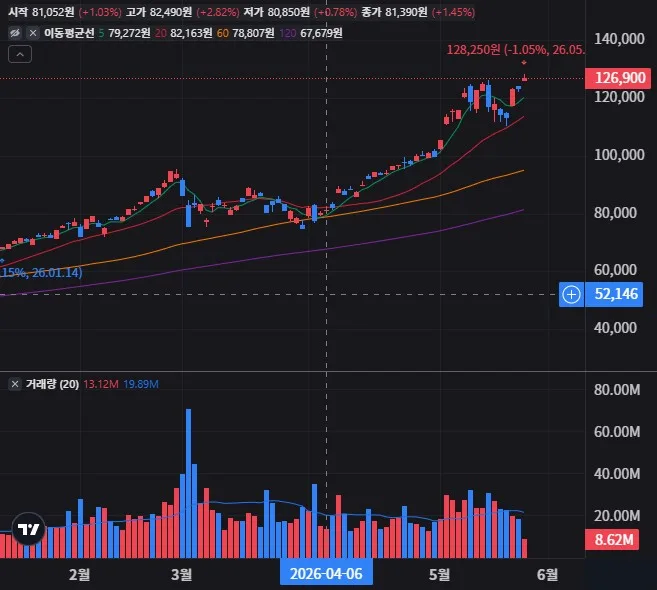Click the 2월 time axis label
The image size is (657, 590).
pos(80,574)
